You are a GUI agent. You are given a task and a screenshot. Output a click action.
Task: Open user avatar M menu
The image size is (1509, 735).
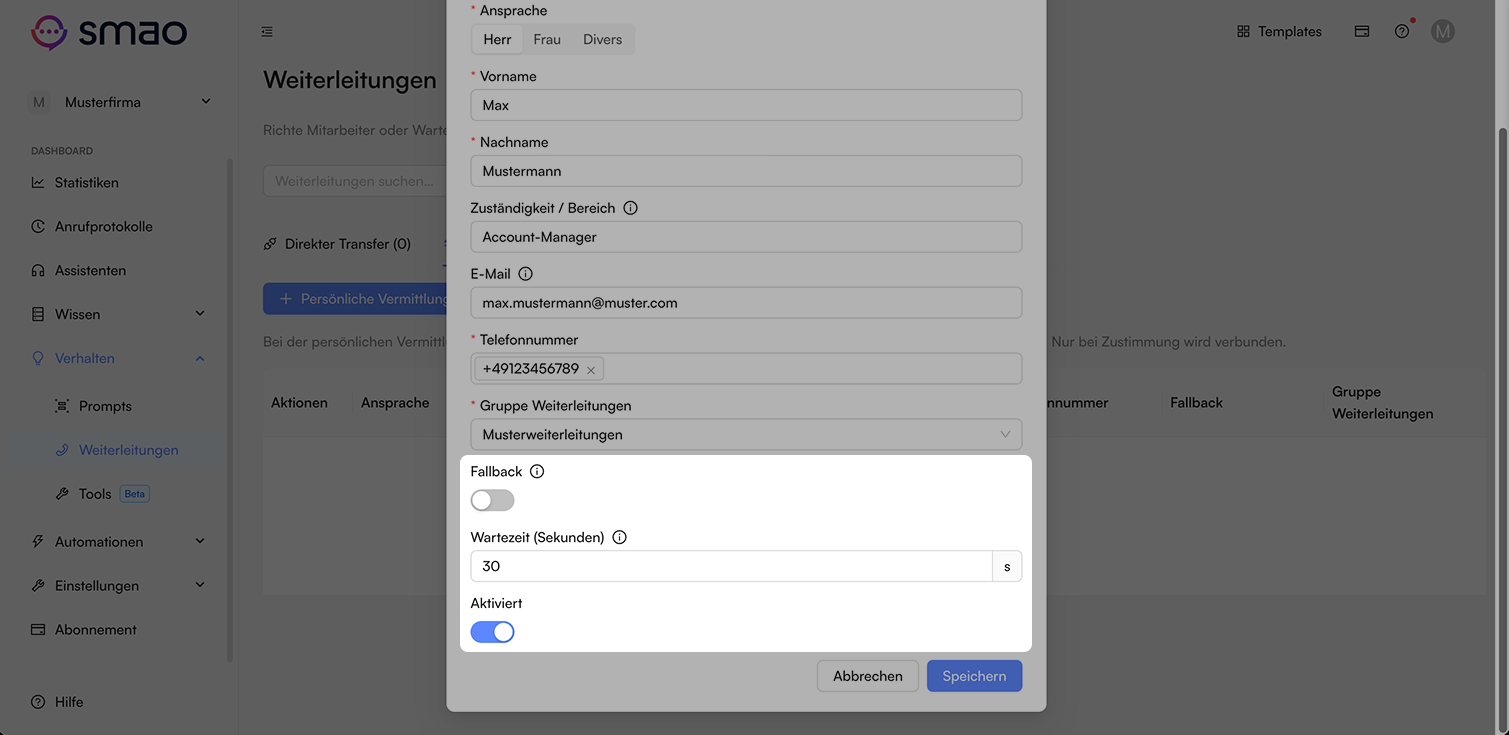[x=1442, y=32]
